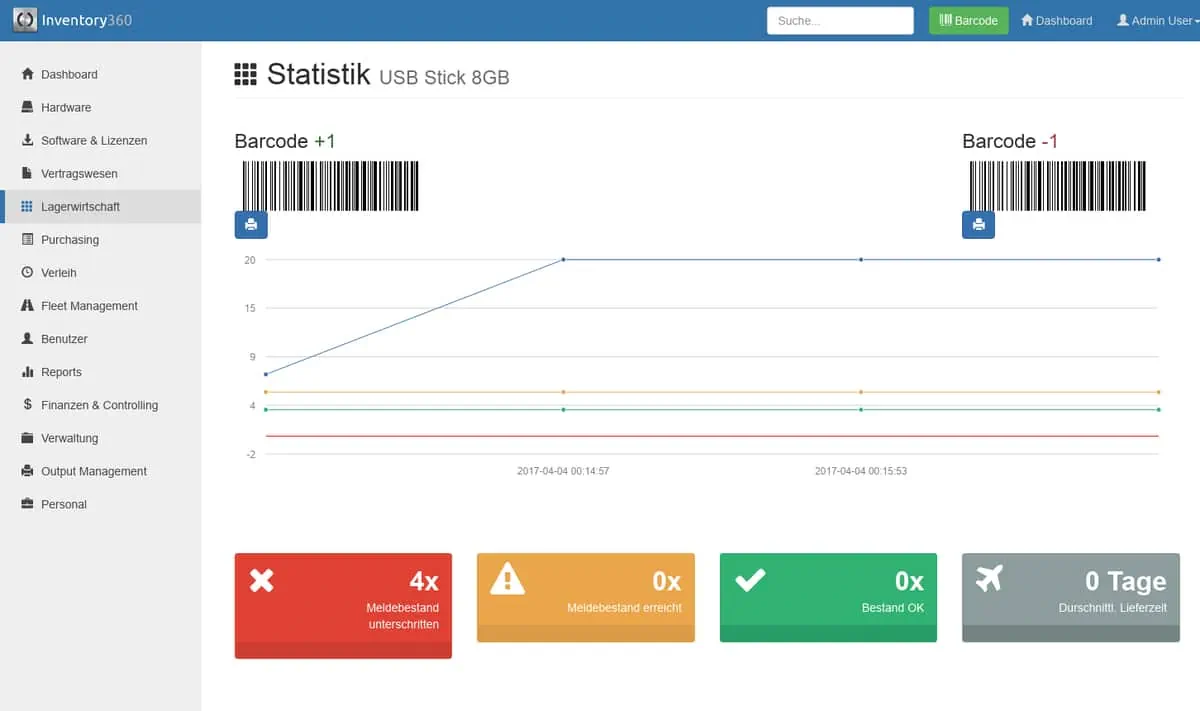Click the chart point at 2017-04-04 00:14:57

click(563, 260)
